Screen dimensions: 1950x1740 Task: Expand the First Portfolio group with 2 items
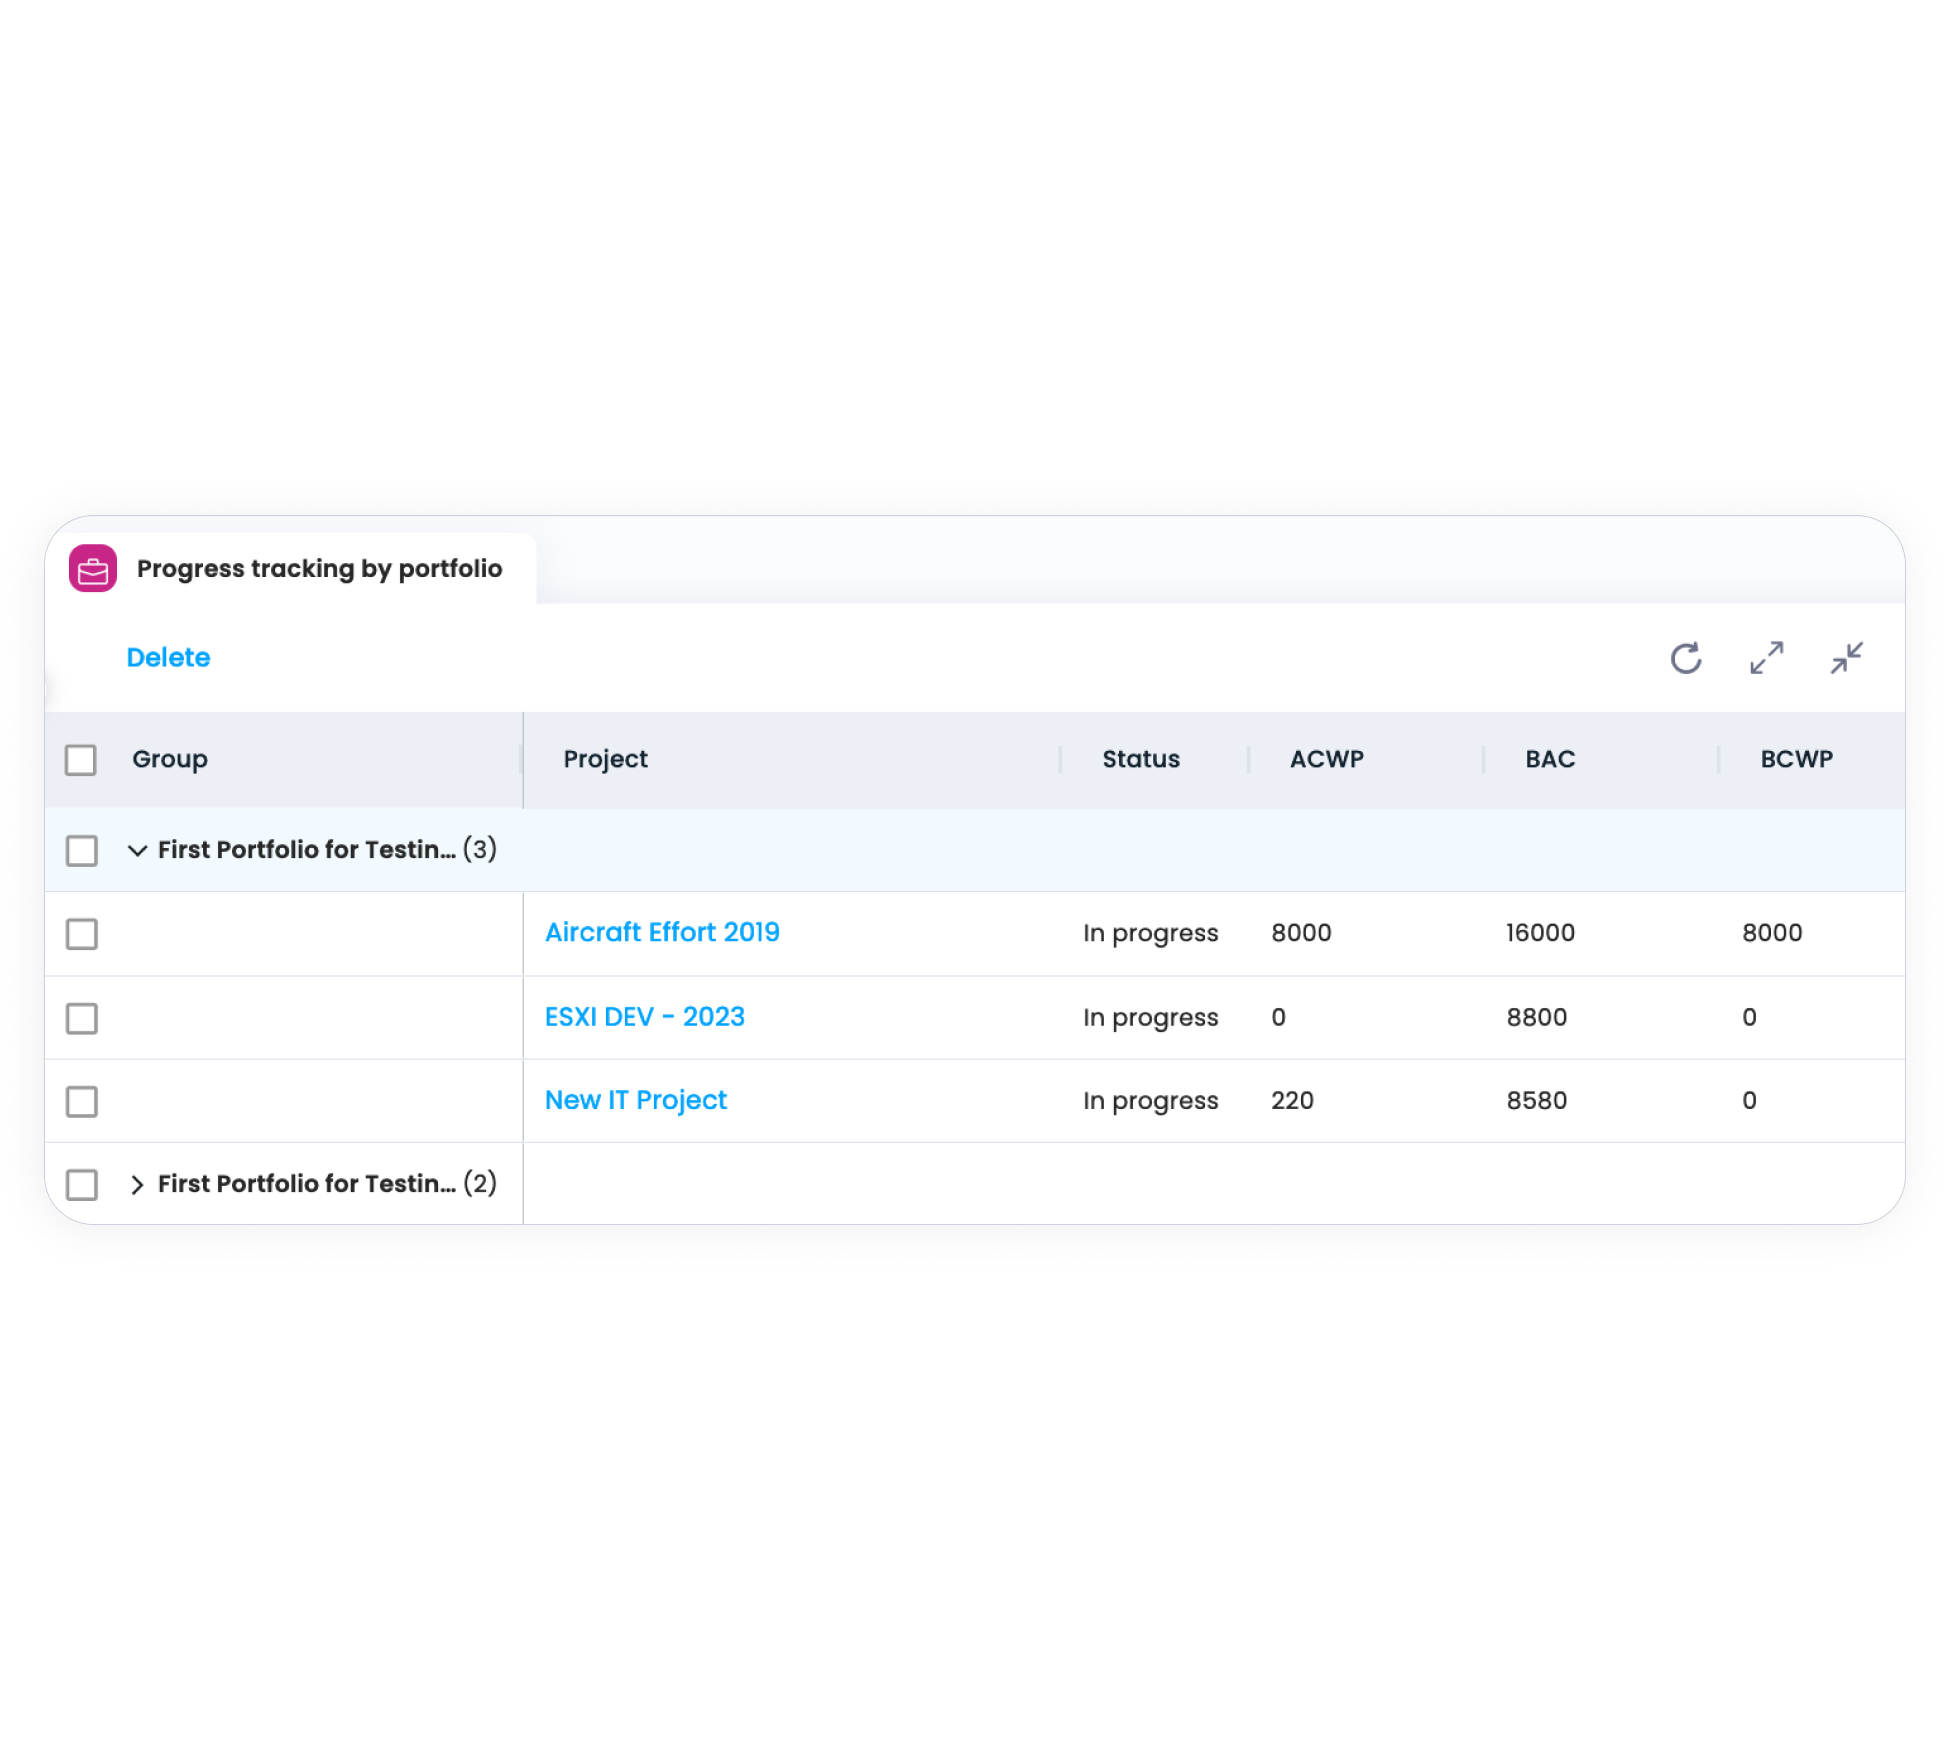138,1184
